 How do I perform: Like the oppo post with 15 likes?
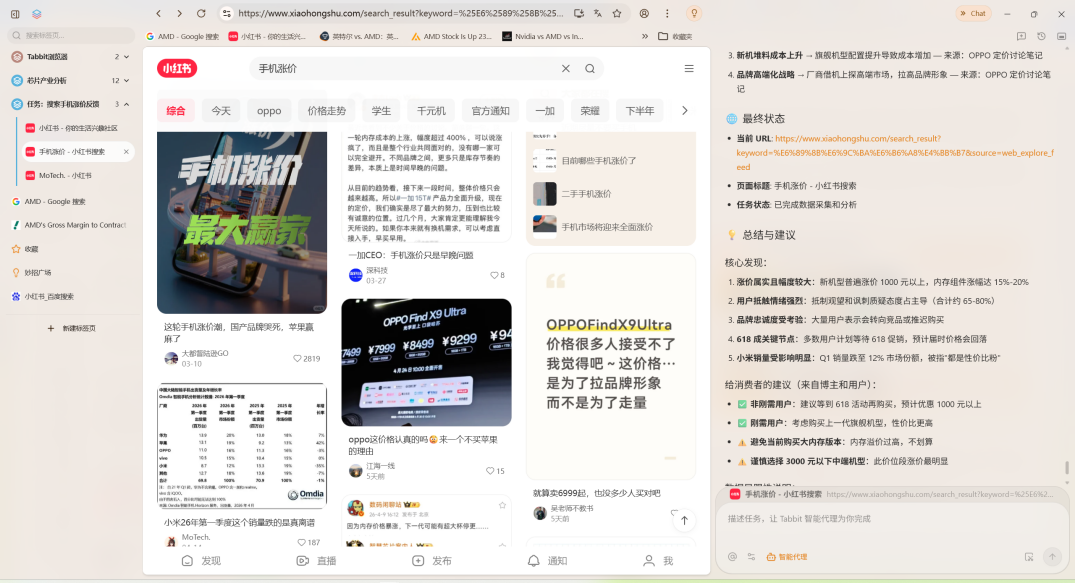[490, 470]
